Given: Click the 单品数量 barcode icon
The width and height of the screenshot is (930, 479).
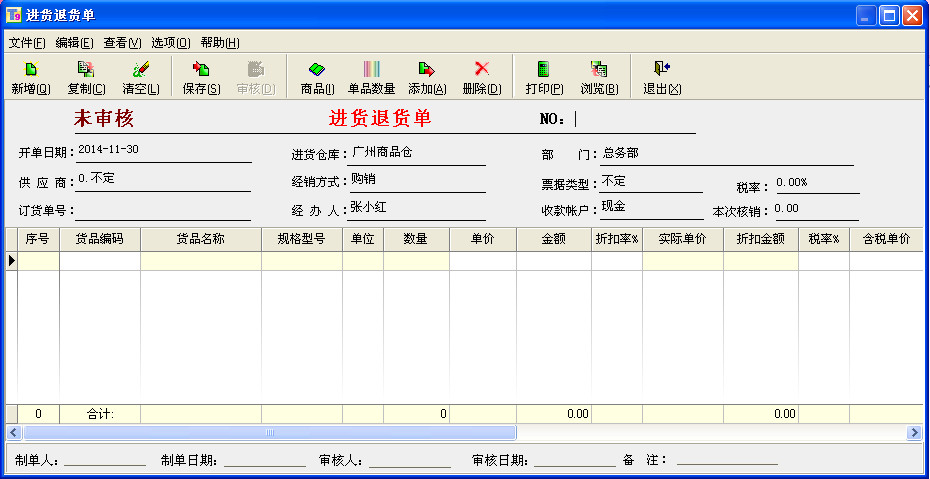Looking at the screenshot, I should pyautogui.click(x=371, y=69).
